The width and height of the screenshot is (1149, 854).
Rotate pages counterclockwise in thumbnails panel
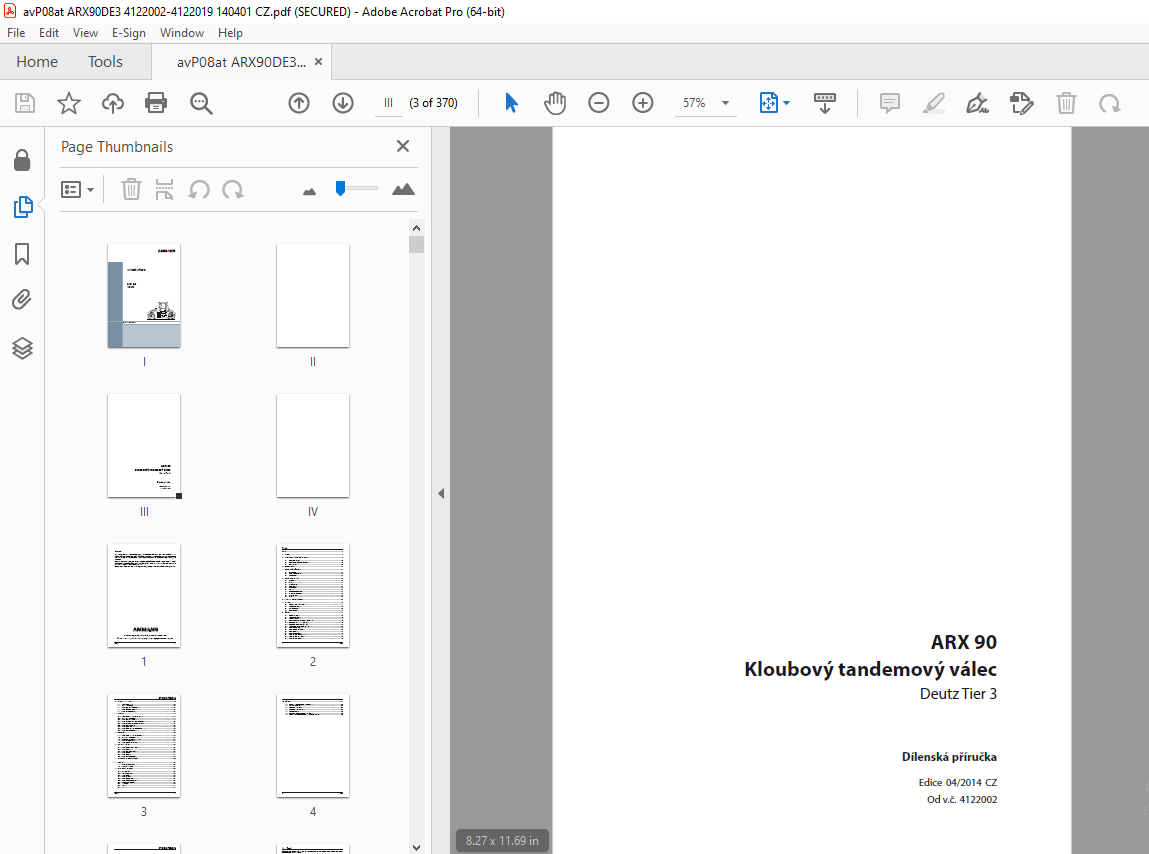coord(199,189)
